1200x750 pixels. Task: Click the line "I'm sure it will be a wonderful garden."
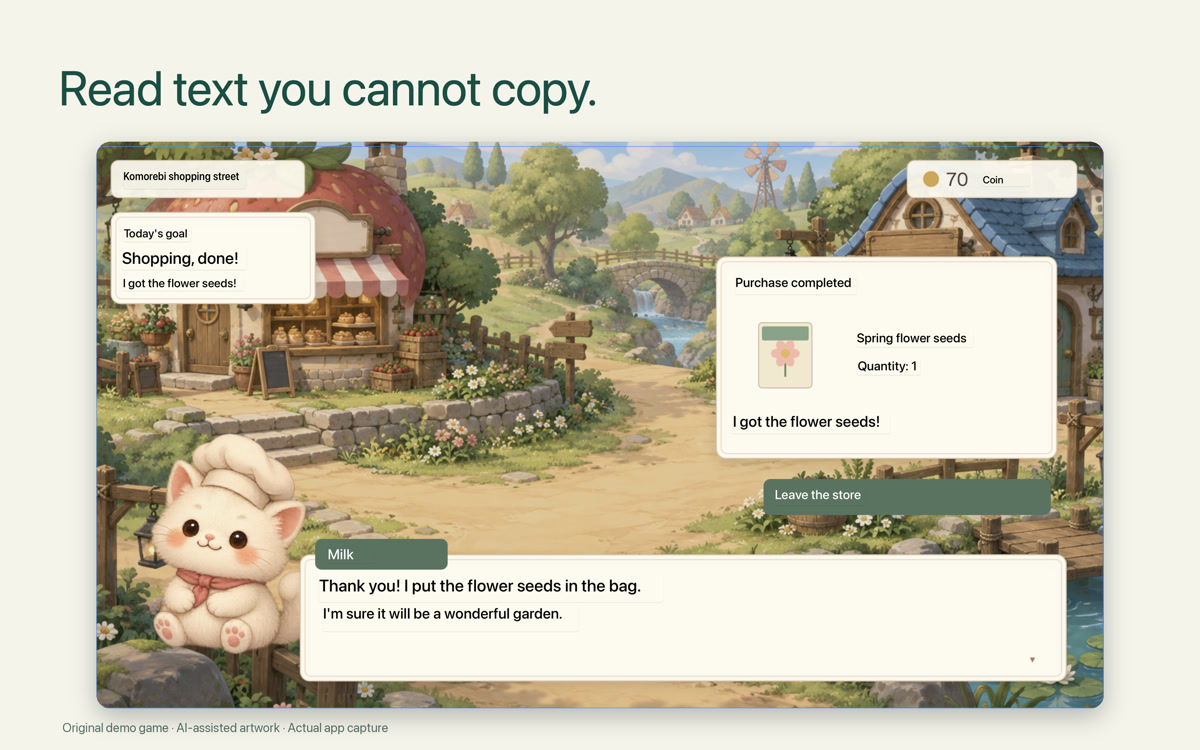443,614
